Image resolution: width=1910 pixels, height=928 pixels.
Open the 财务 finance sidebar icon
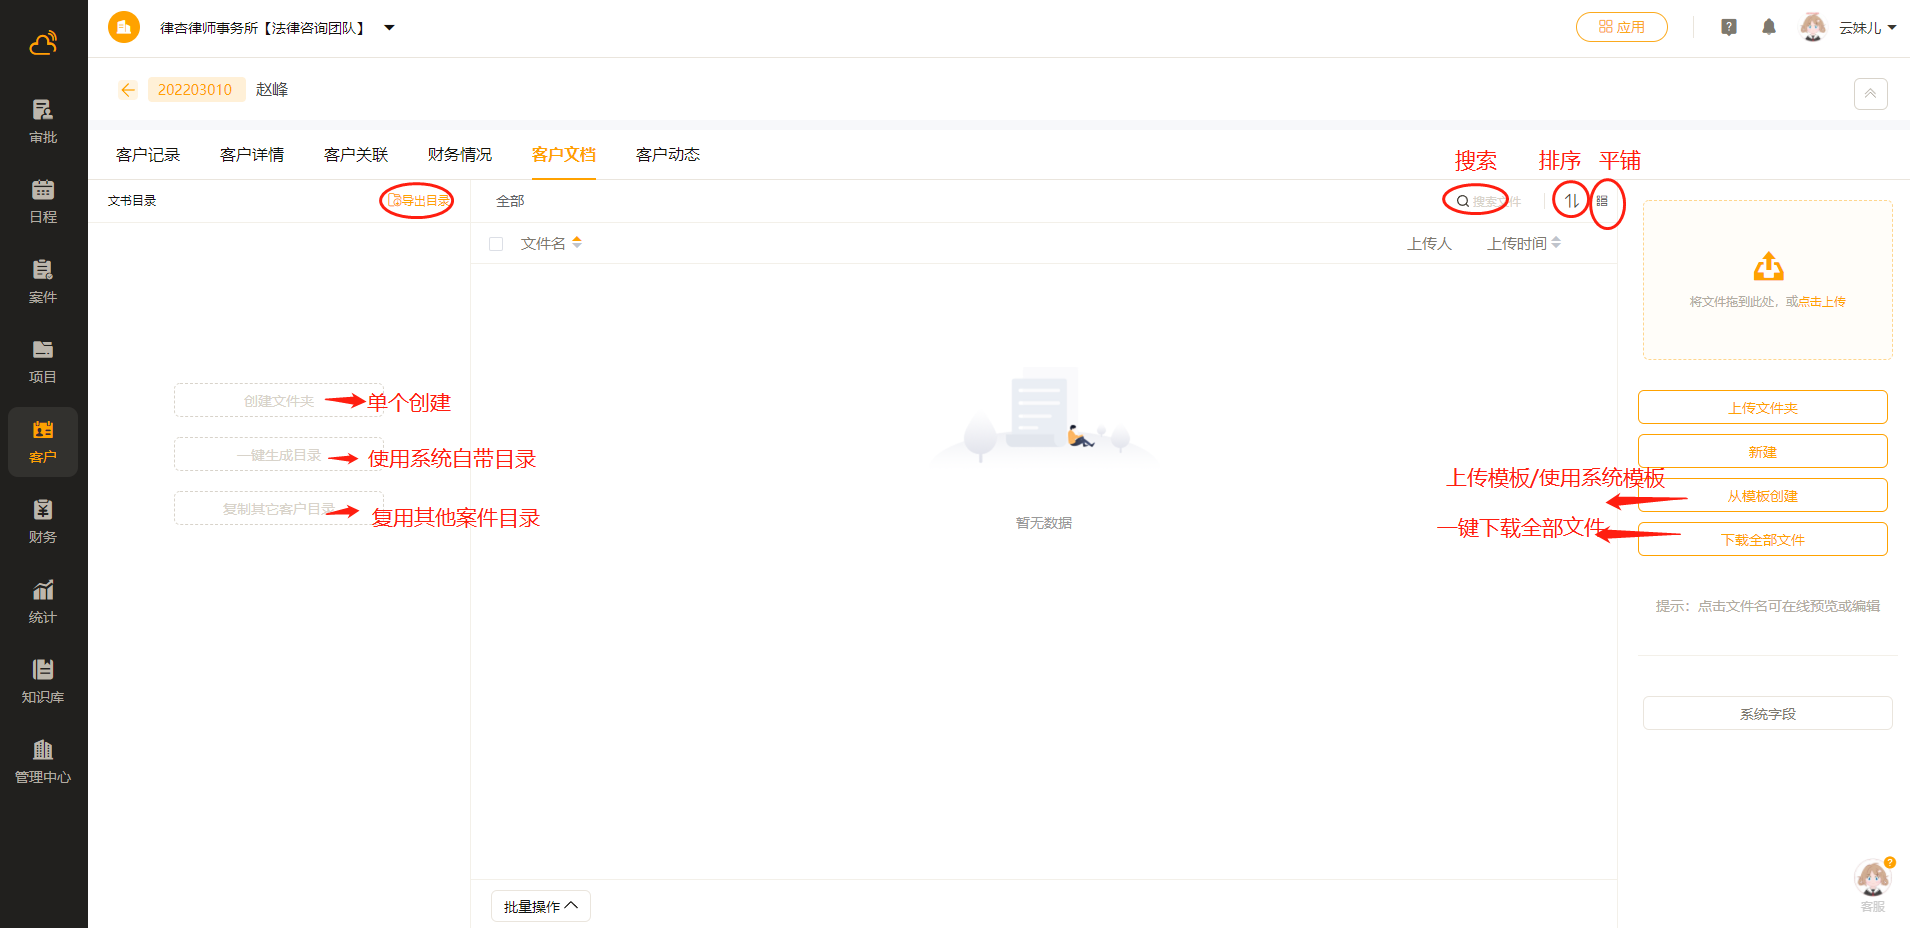click(43, 521)
